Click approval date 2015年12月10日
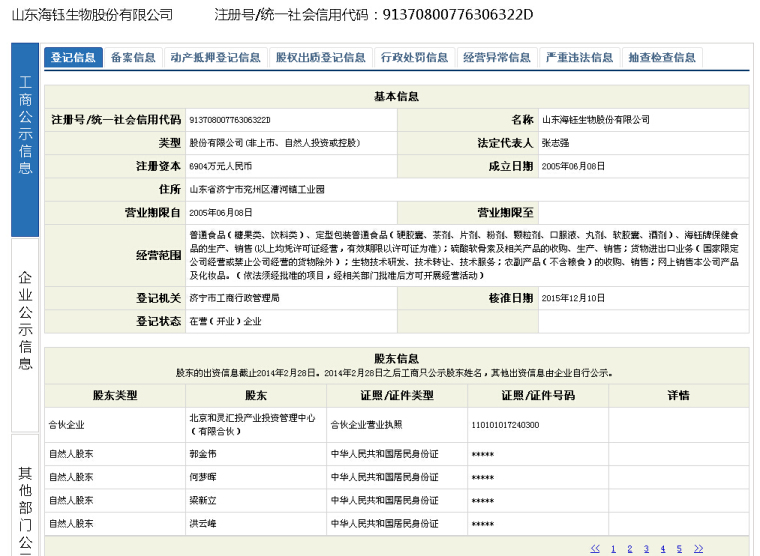760x556 pixels. (x=573, y=298)
